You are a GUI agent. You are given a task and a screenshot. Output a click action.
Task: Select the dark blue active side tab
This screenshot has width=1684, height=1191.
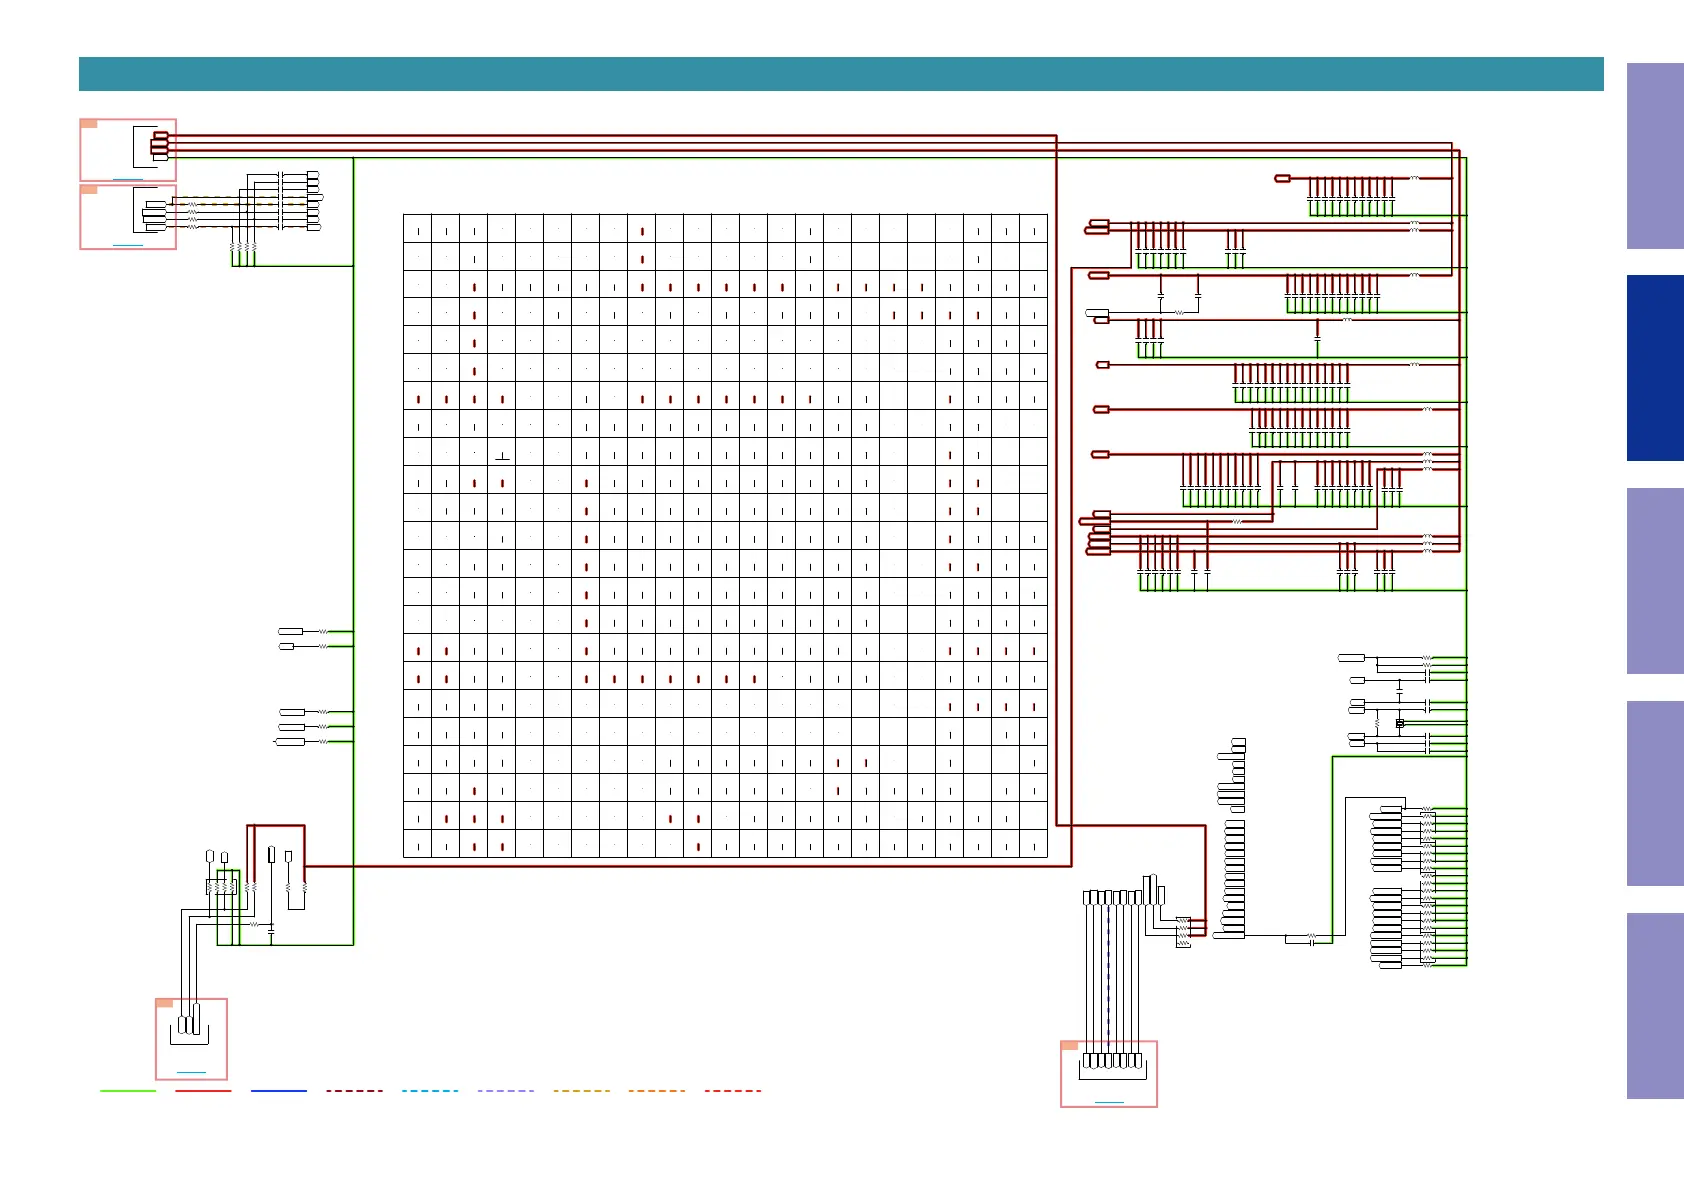[x=1655, y=368]
